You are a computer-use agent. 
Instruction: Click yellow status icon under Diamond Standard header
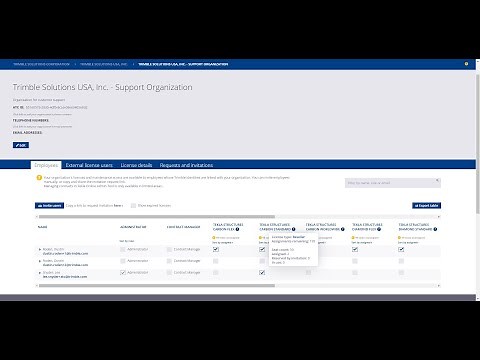pyautogui.click(x=399, y=238)
